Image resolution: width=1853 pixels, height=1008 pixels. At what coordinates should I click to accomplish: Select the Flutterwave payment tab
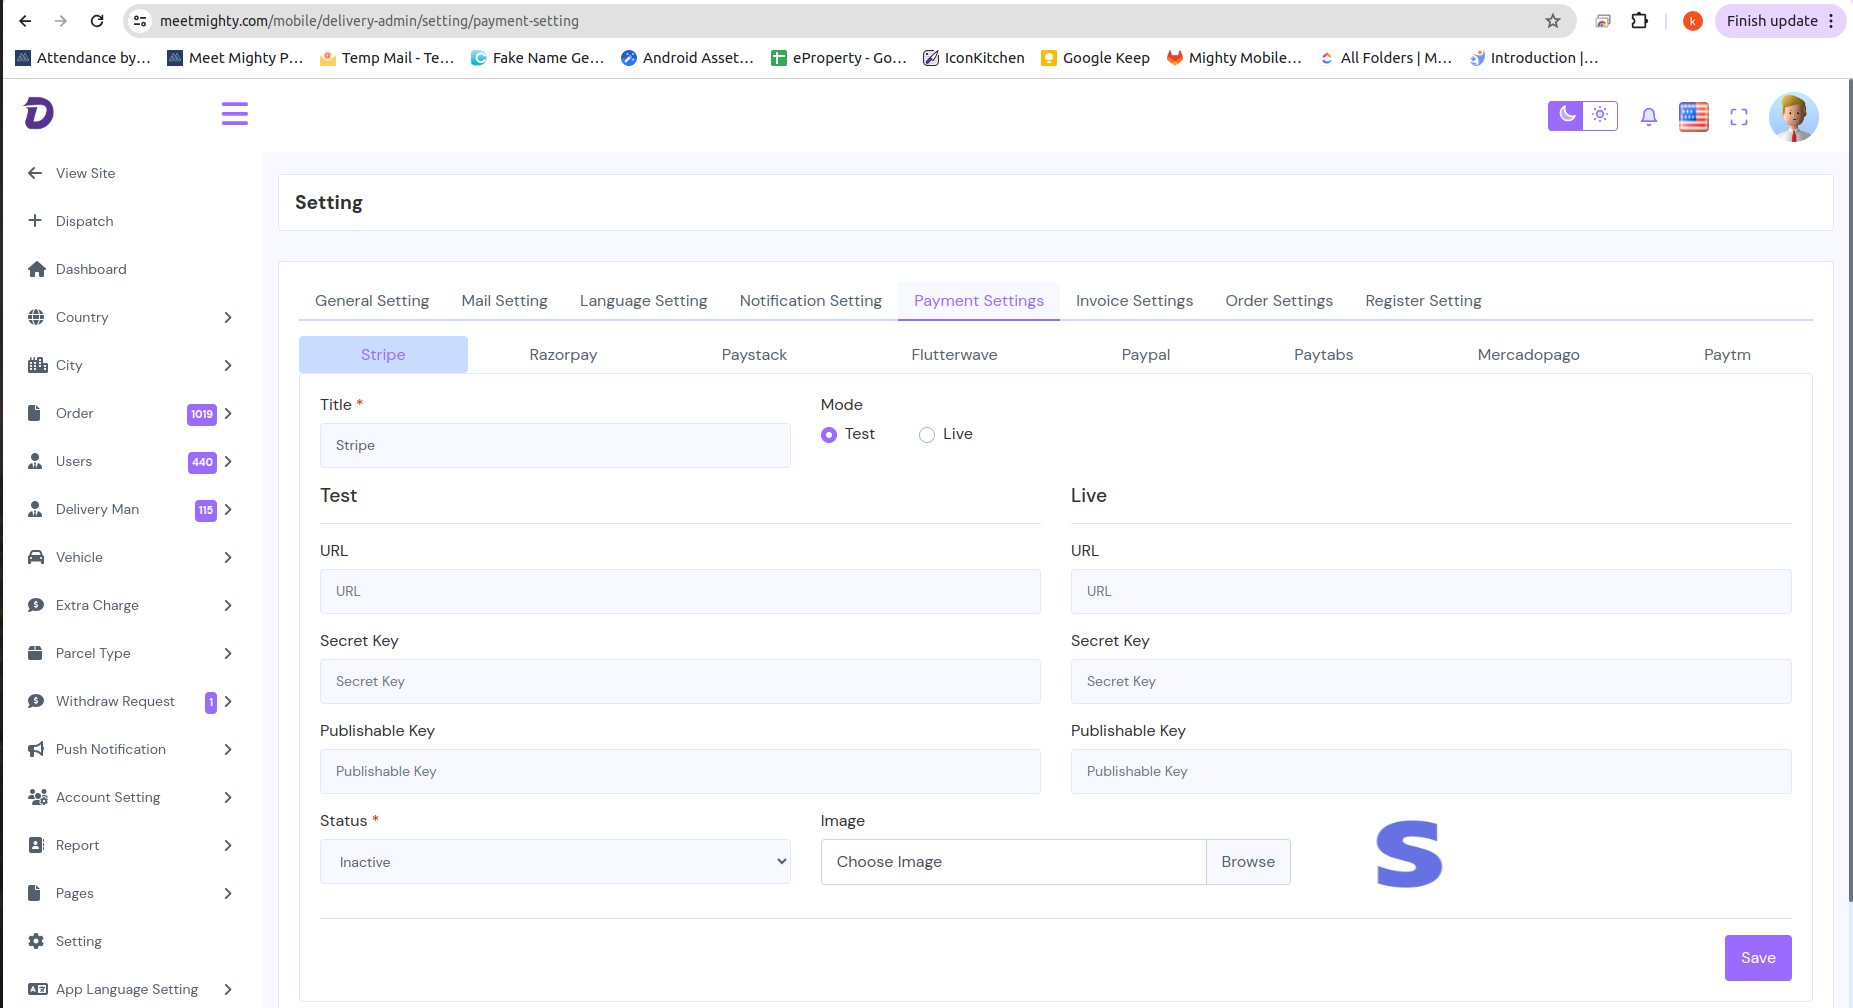[954, 355]
